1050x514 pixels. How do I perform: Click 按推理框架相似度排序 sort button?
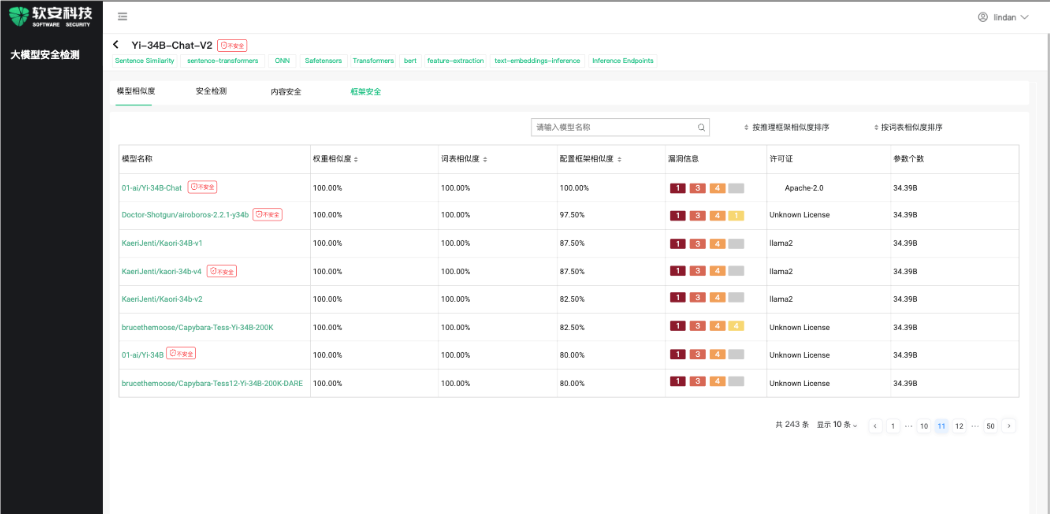(x=786, y=127)
